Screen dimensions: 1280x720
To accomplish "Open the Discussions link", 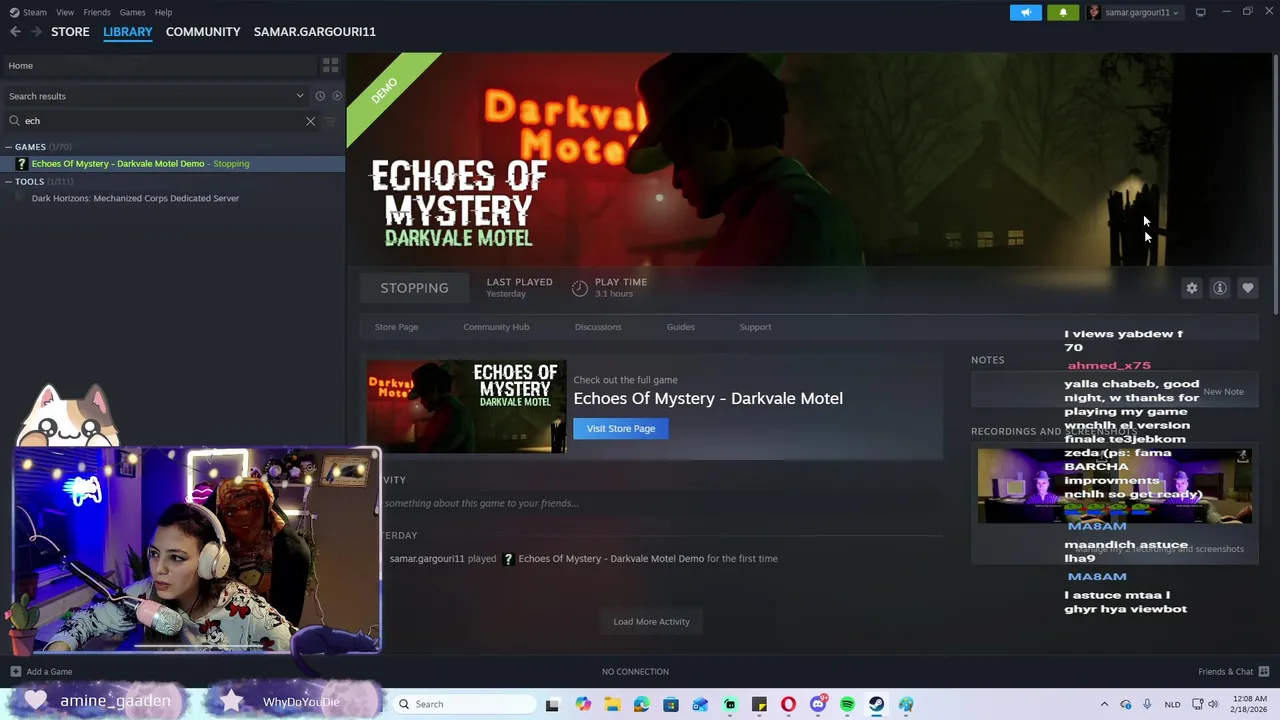I will pos(598,327).
